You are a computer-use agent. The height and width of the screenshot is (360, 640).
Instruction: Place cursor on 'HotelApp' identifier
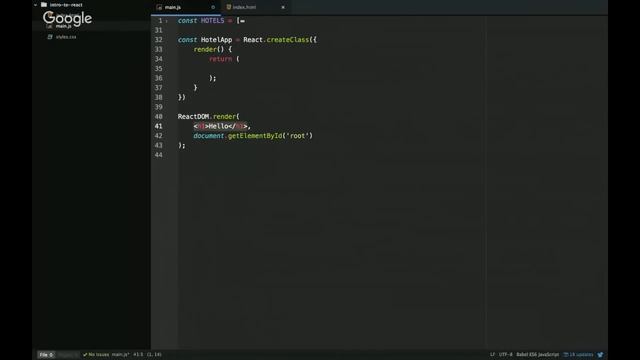[216, 40]
